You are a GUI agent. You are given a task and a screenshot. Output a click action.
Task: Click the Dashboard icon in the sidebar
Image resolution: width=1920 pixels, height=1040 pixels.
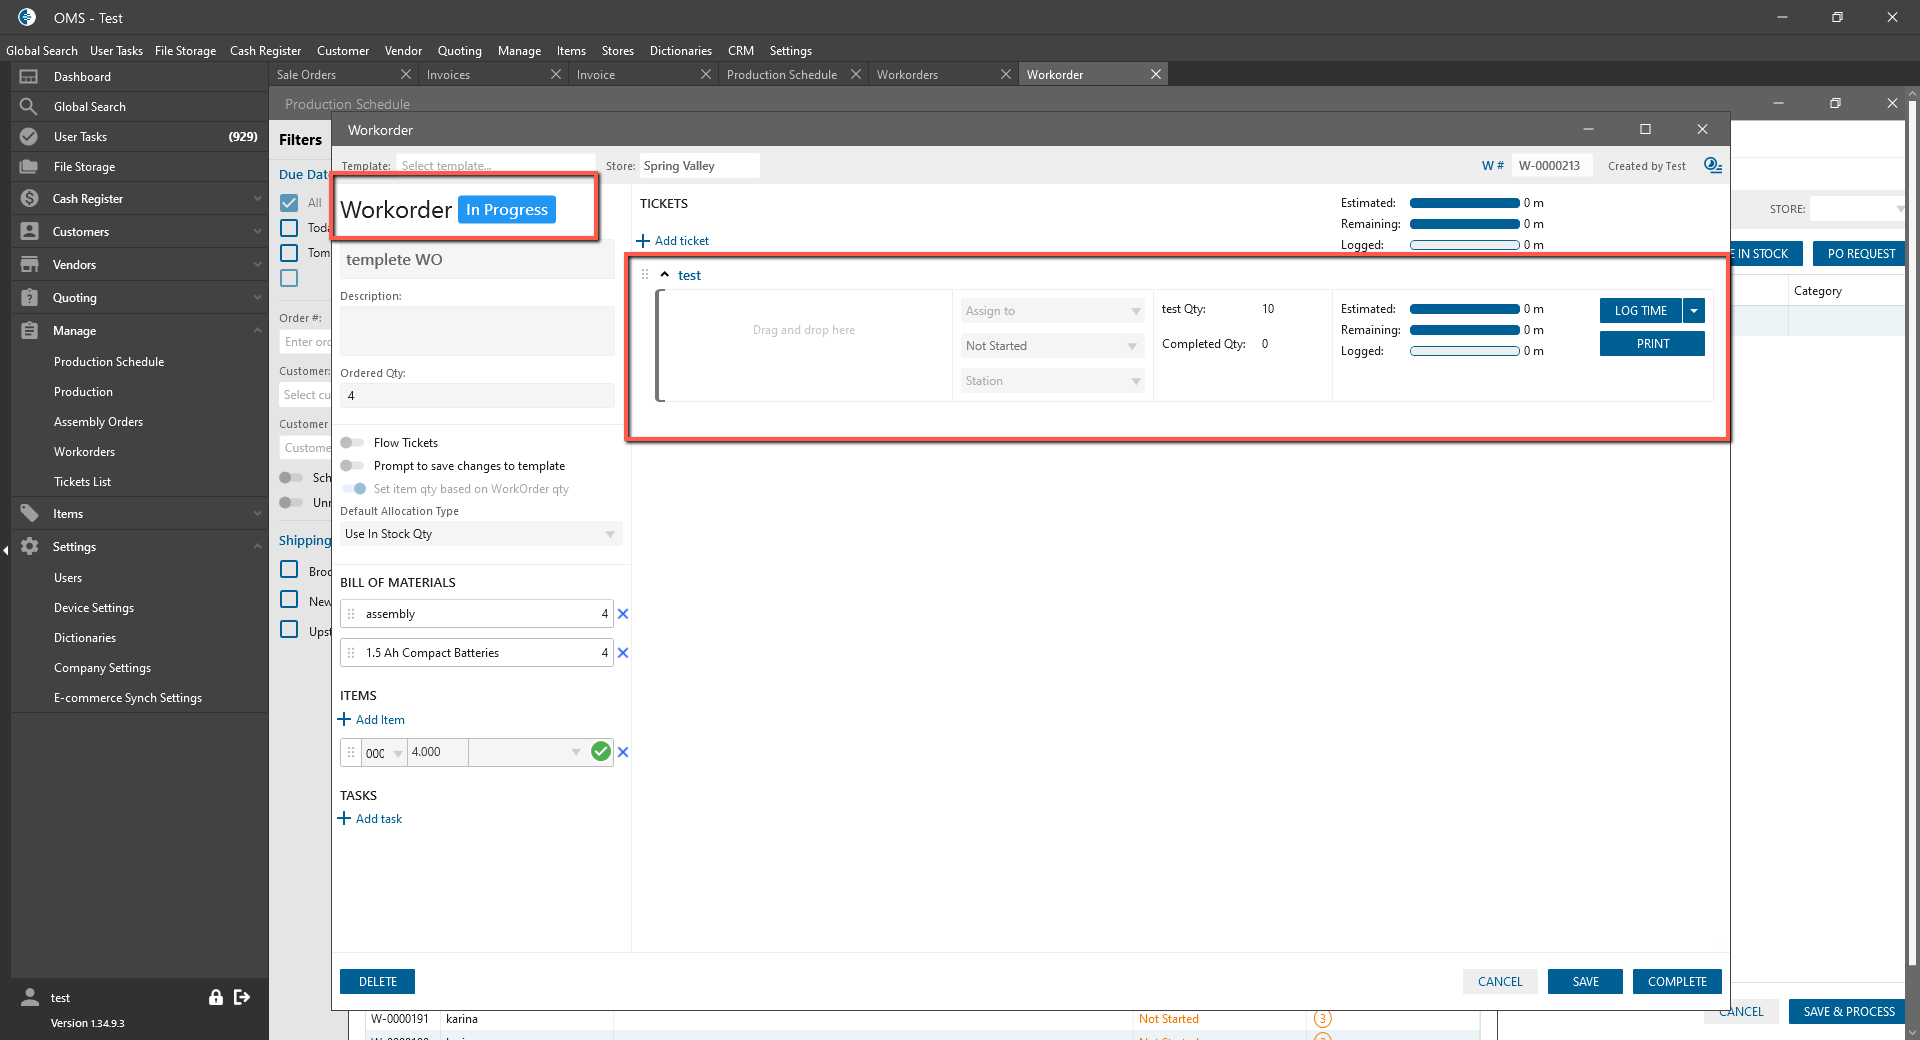[x=29, y=77]
